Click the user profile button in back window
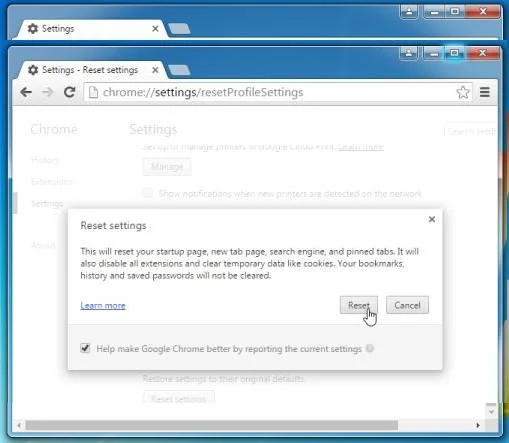The width and height of the screenshot is (509, 443). (409, 12)
